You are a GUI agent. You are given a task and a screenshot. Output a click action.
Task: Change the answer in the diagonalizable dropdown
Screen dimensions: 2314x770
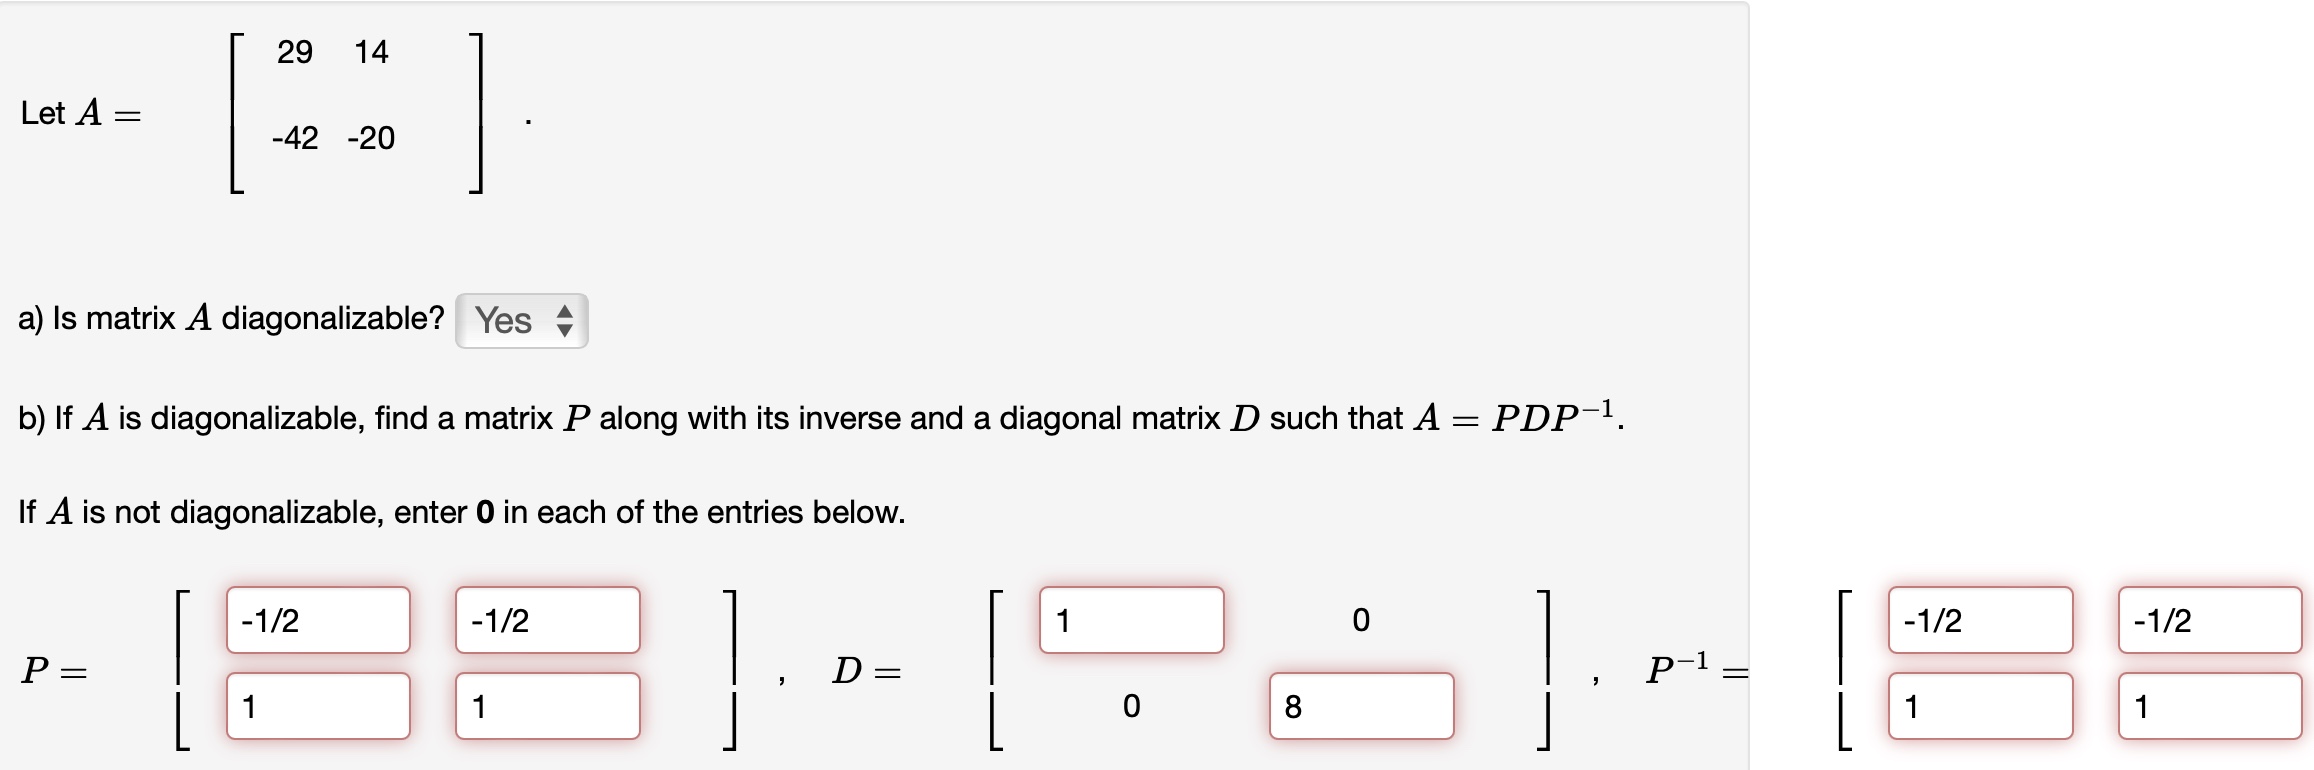(x=521, y=321)
